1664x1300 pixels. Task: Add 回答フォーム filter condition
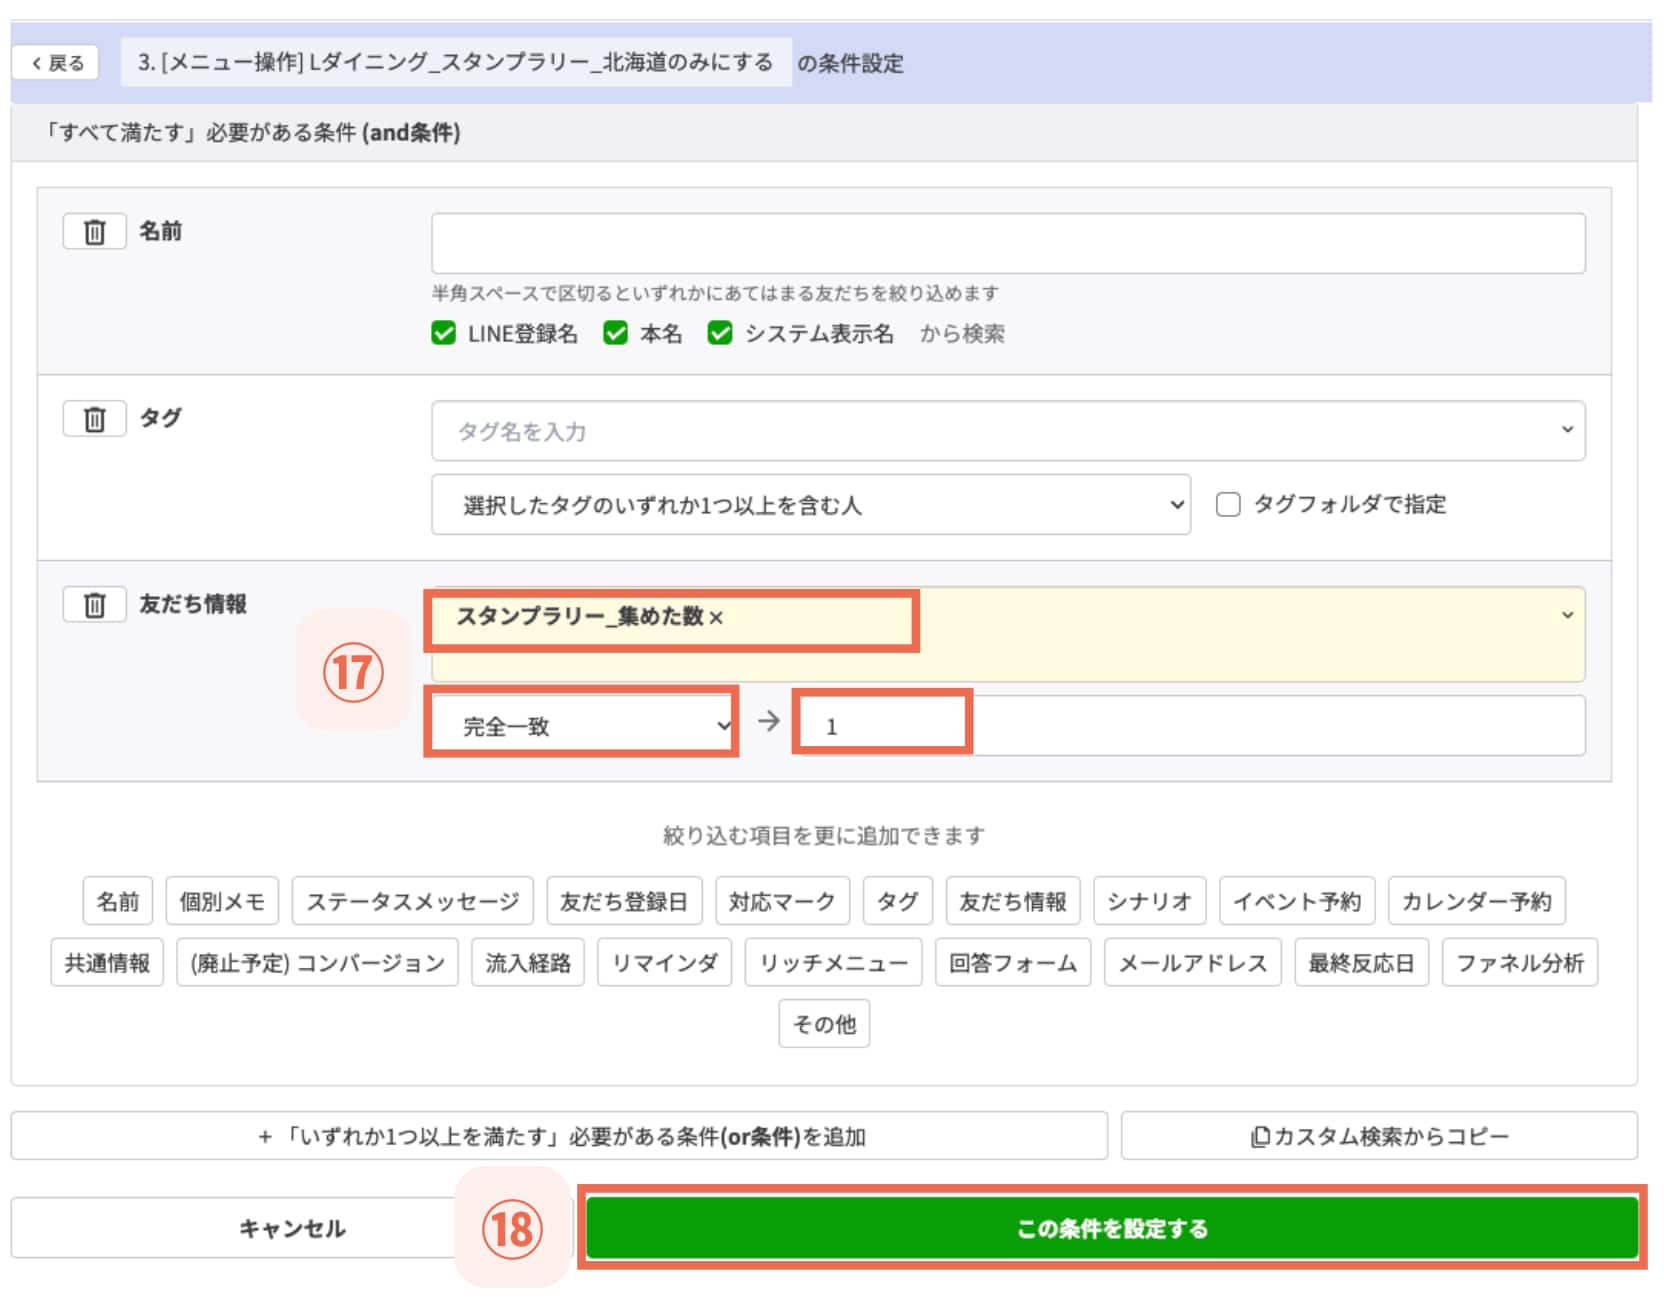coord(1013,962)
